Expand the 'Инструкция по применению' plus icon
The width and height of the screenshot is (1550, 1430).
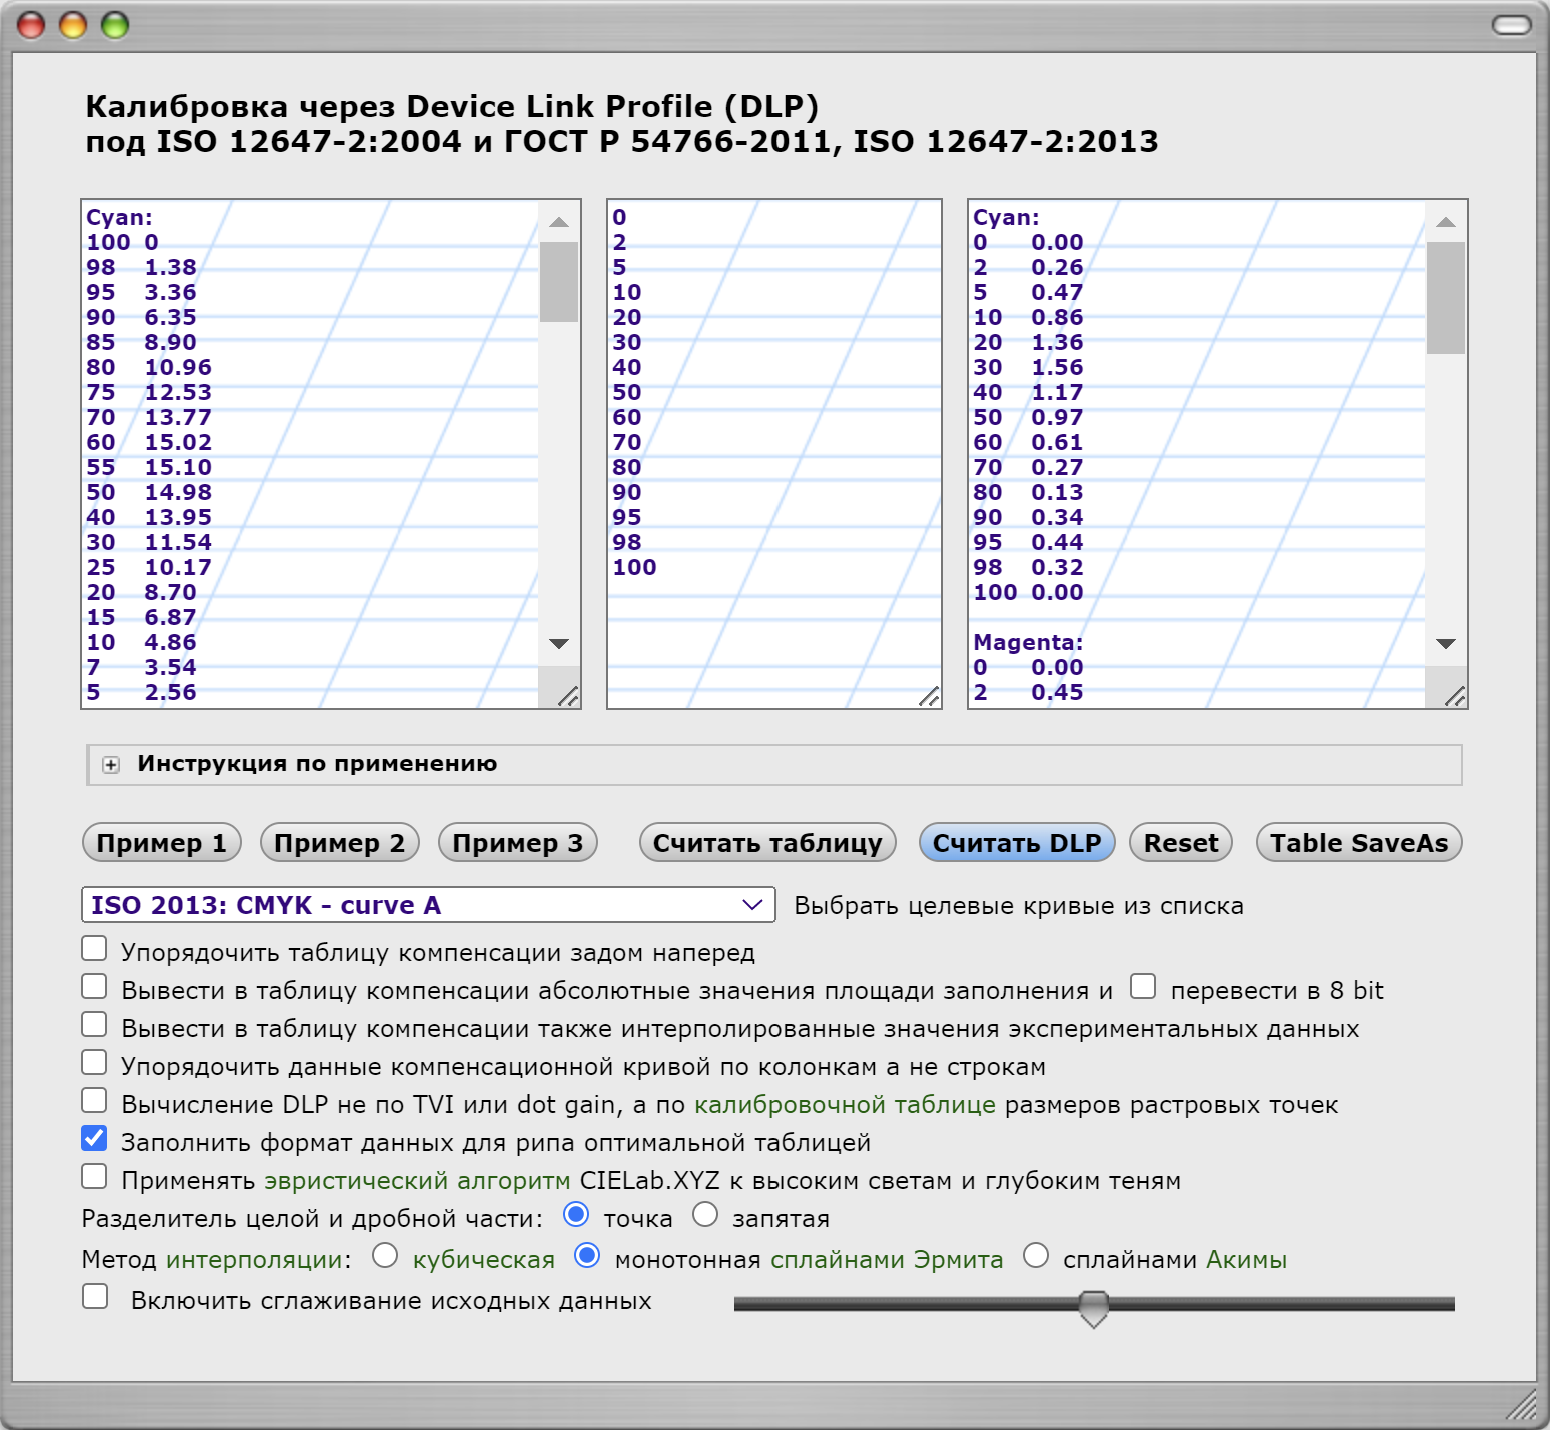111,765
